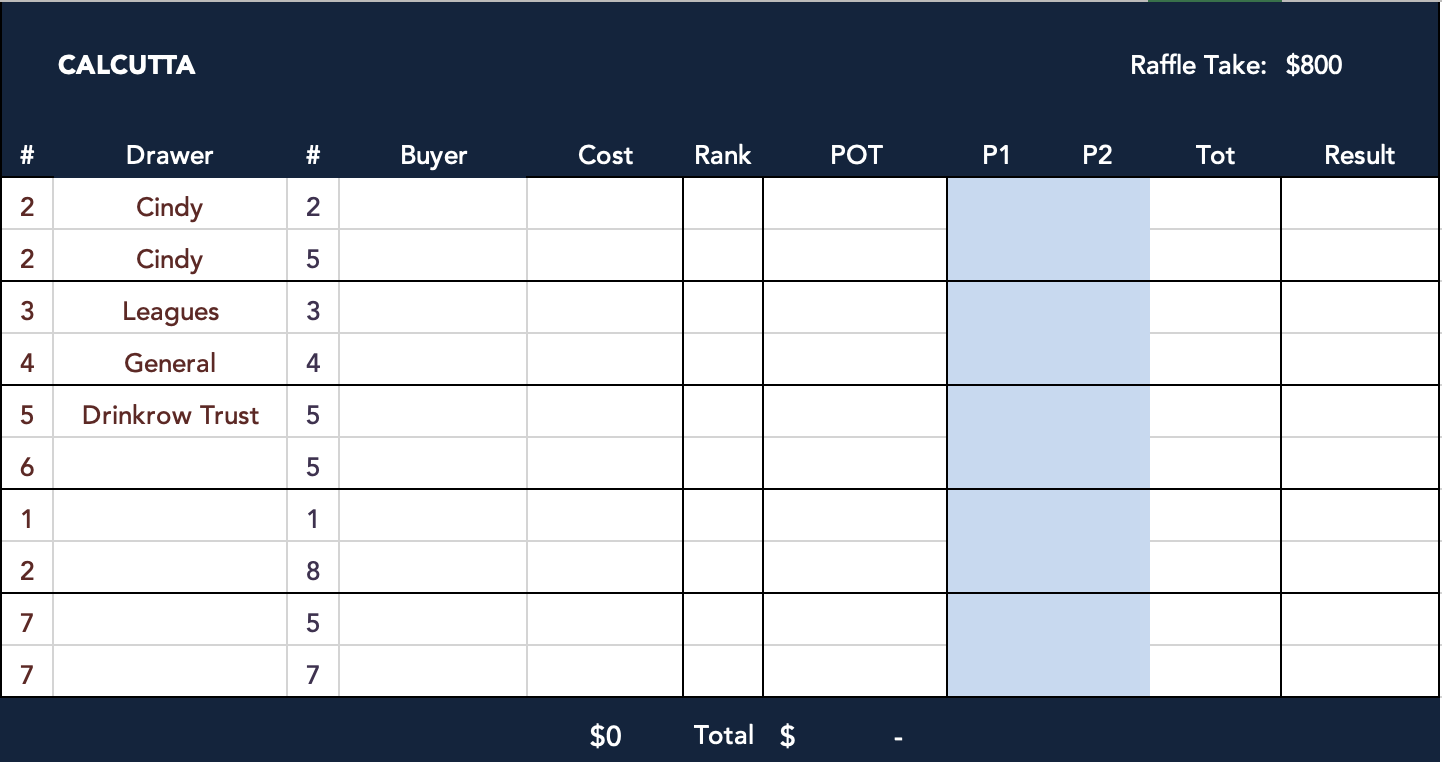Screen dimensions: 1442x762
Task: Click the Rank column header
Action: (x=722, y=155)
